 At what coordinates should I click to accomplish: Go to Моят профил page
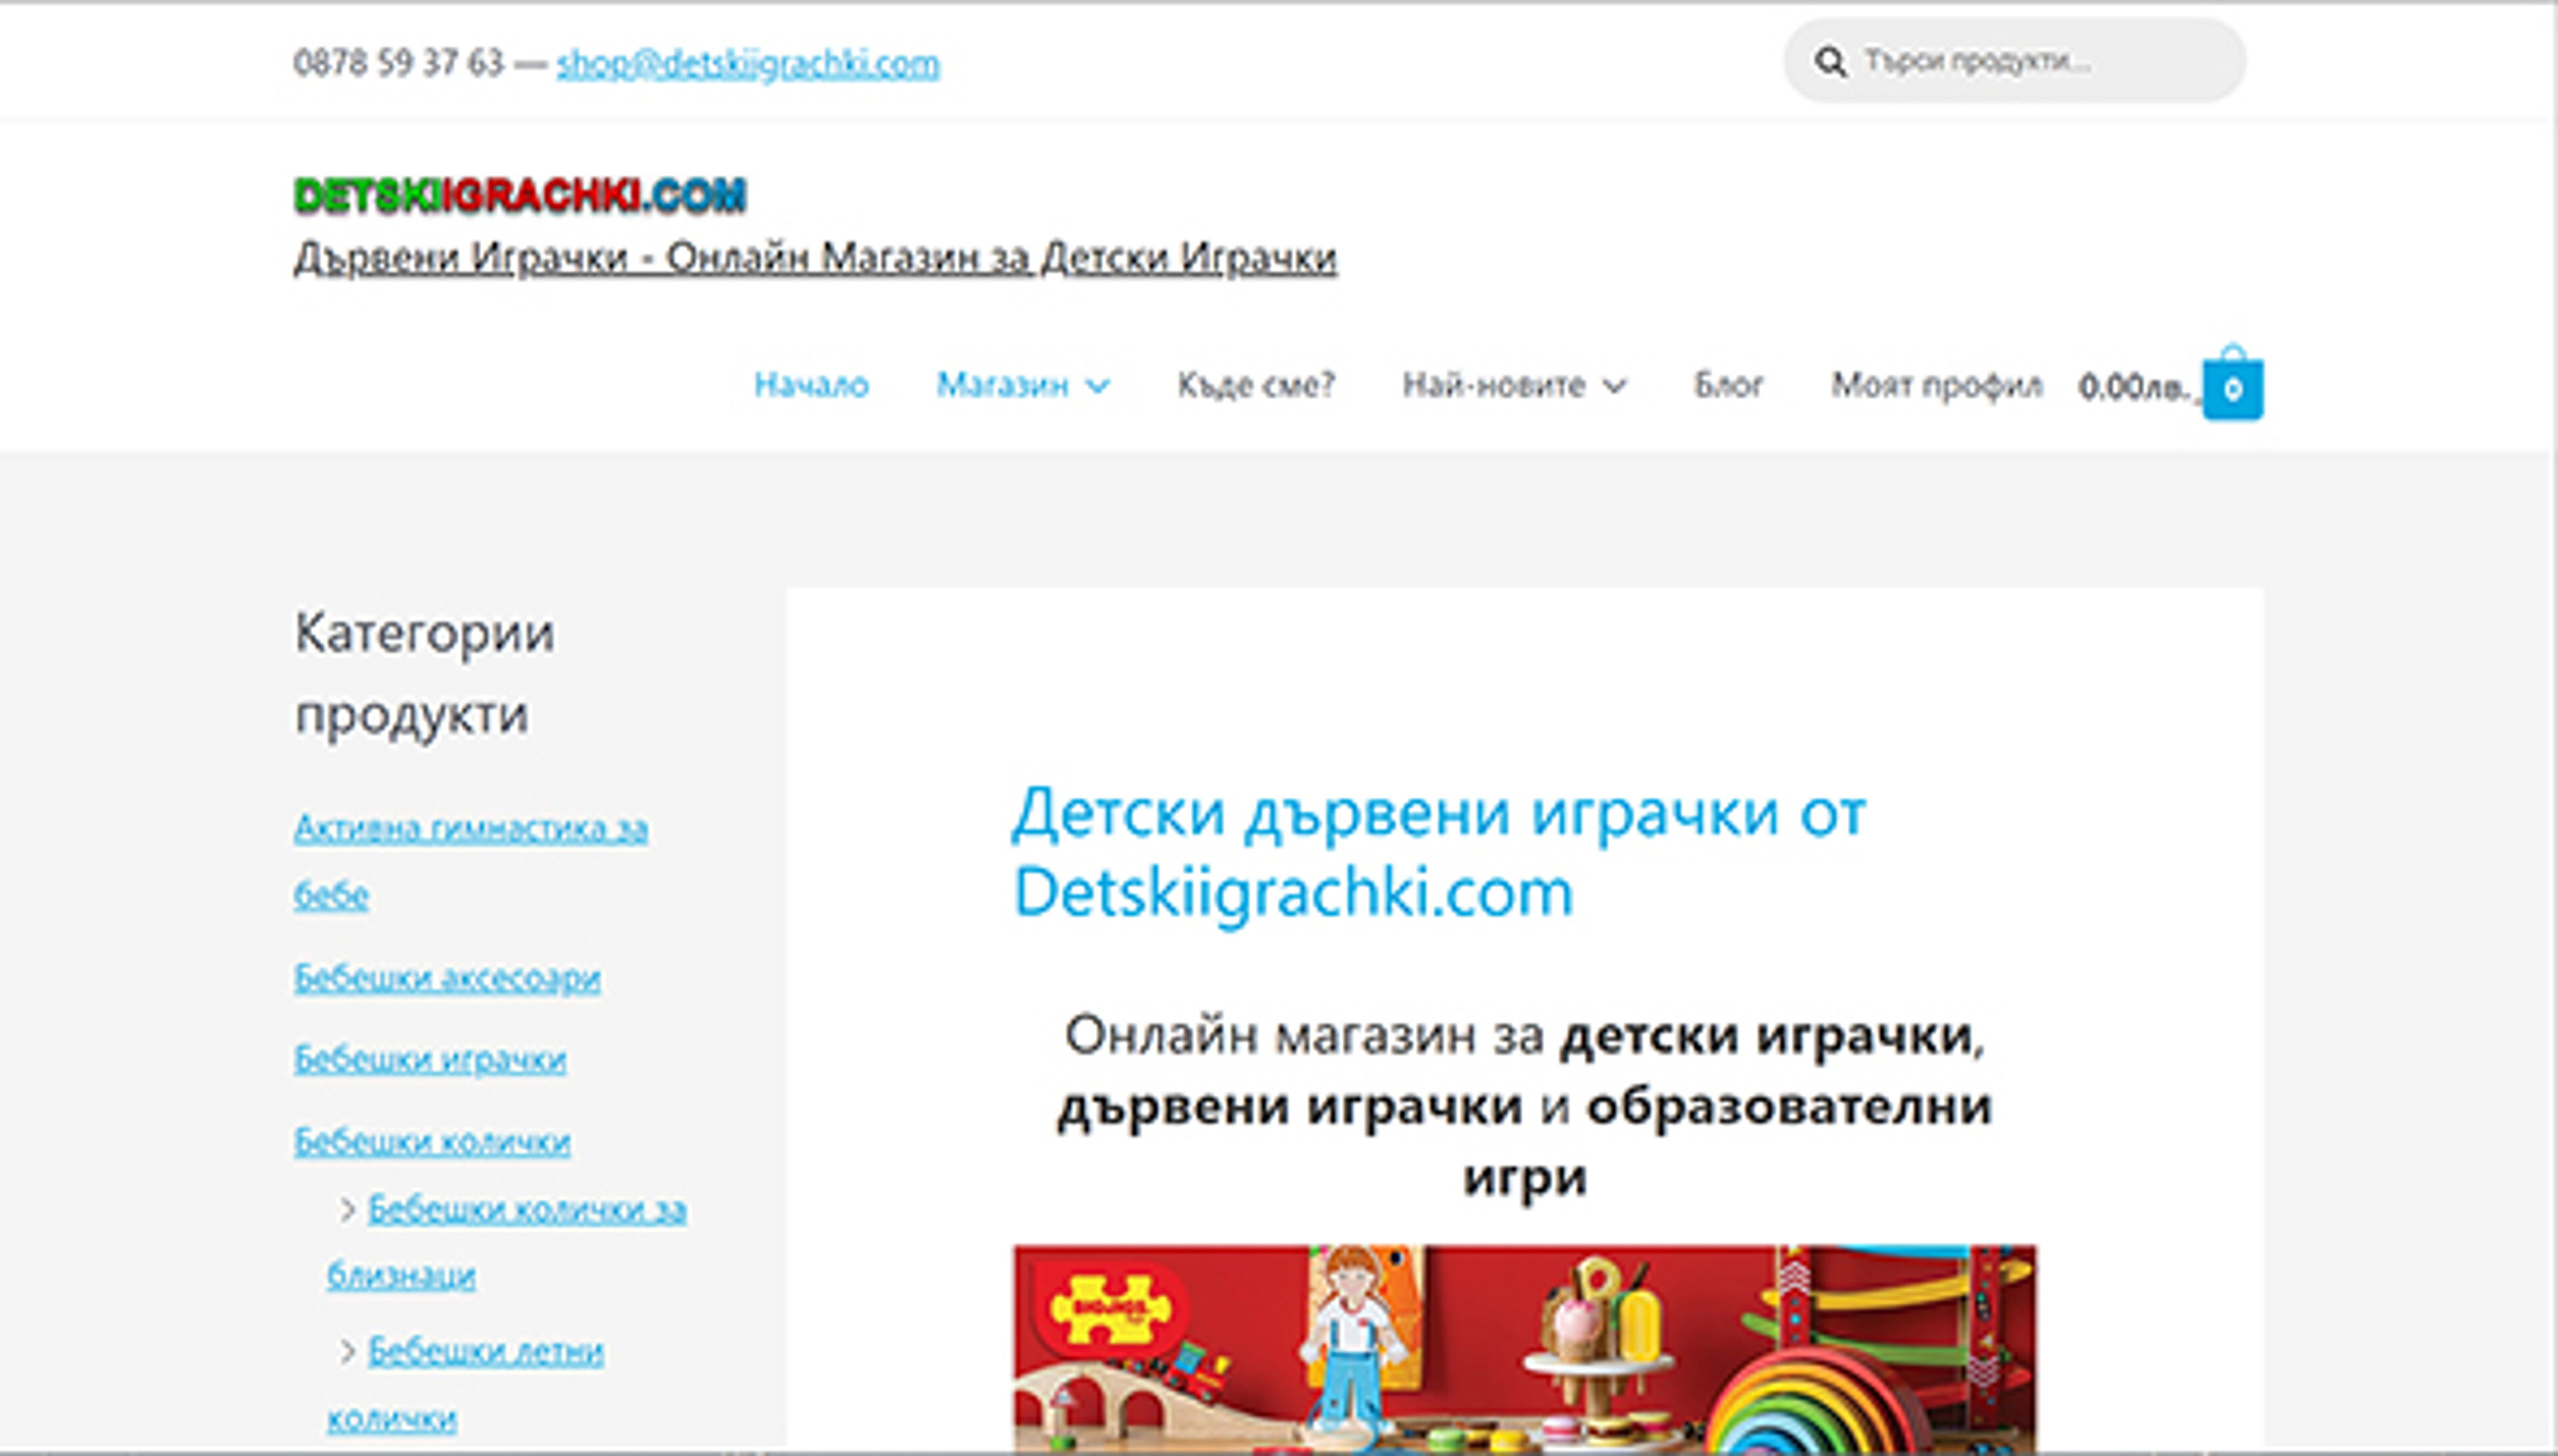[1935, 384]
